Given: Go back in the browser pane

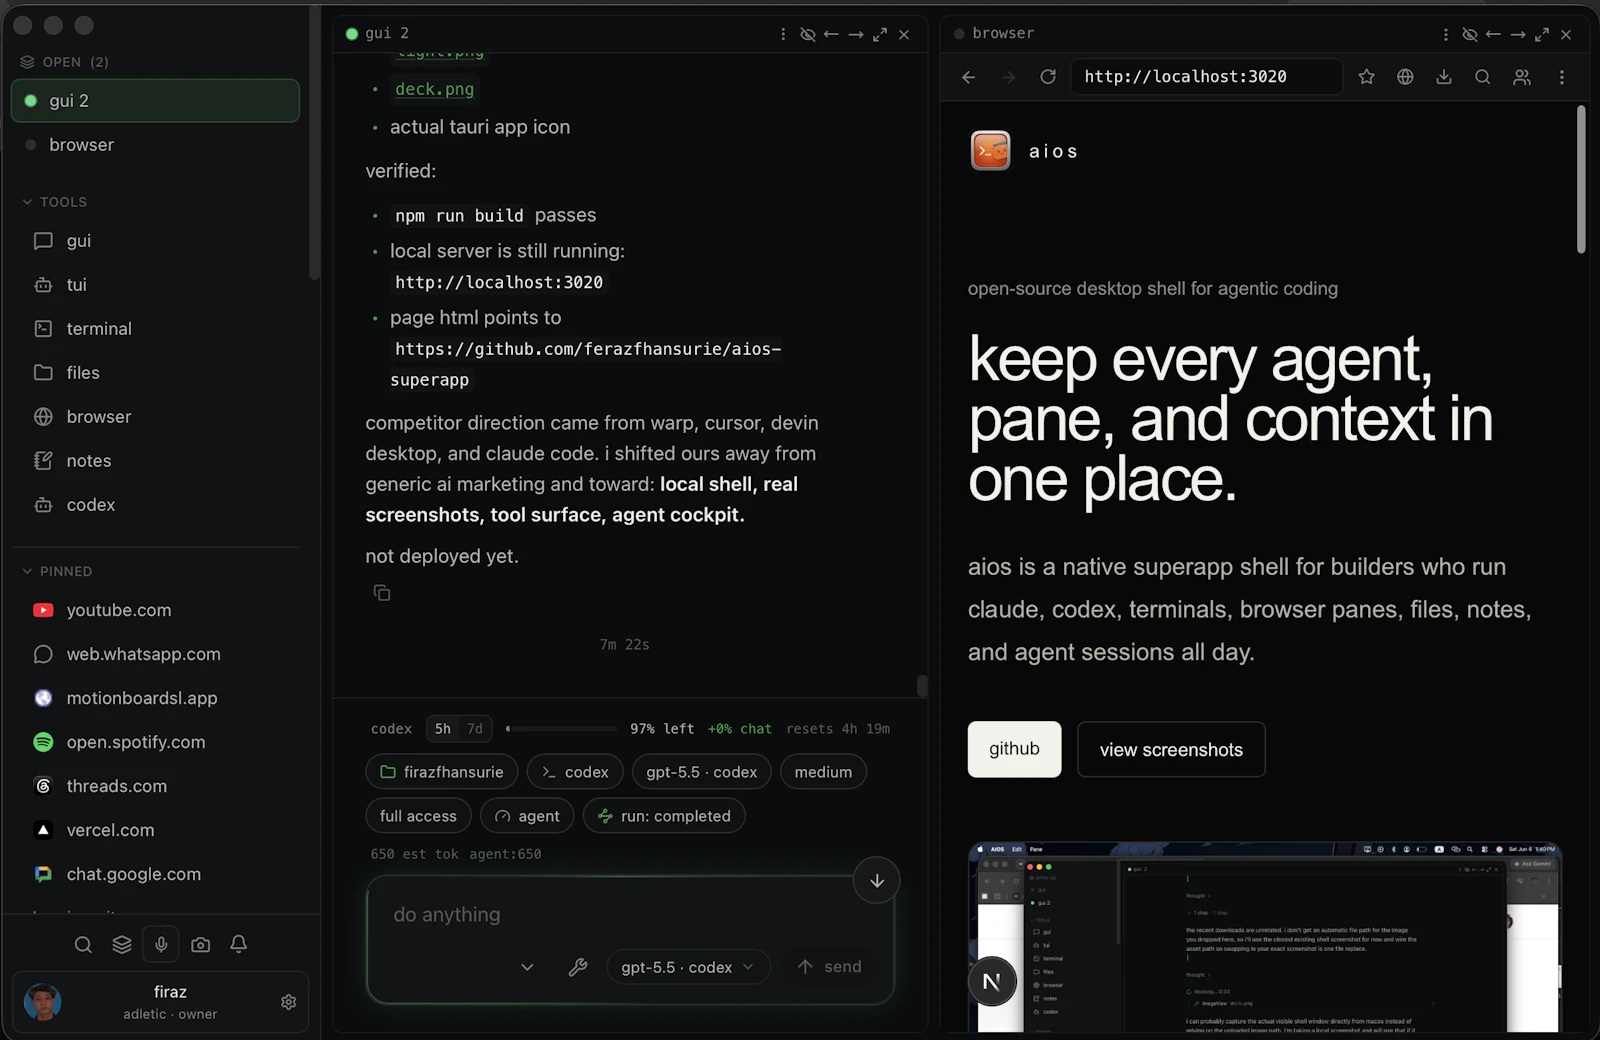Looking at the screenshot, I should (x=968, y=77).
